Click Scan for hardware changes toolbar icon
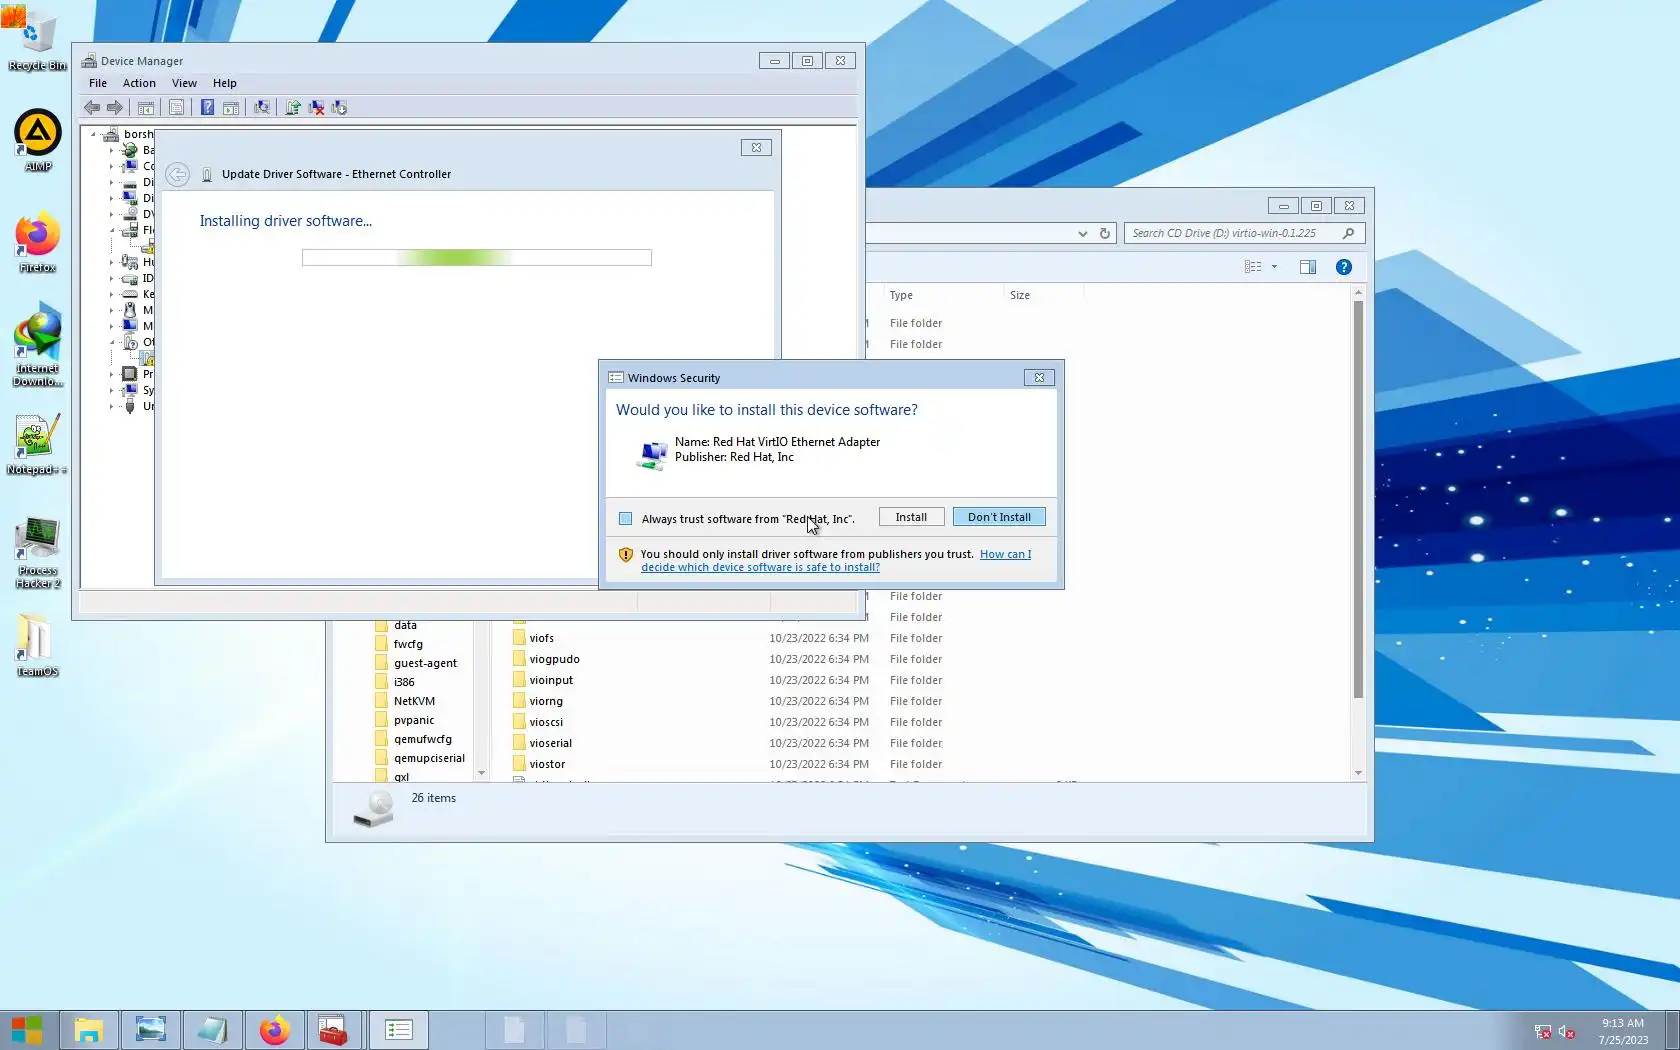The height and width of the screenshot is (1050, 1680). [262, 108]
